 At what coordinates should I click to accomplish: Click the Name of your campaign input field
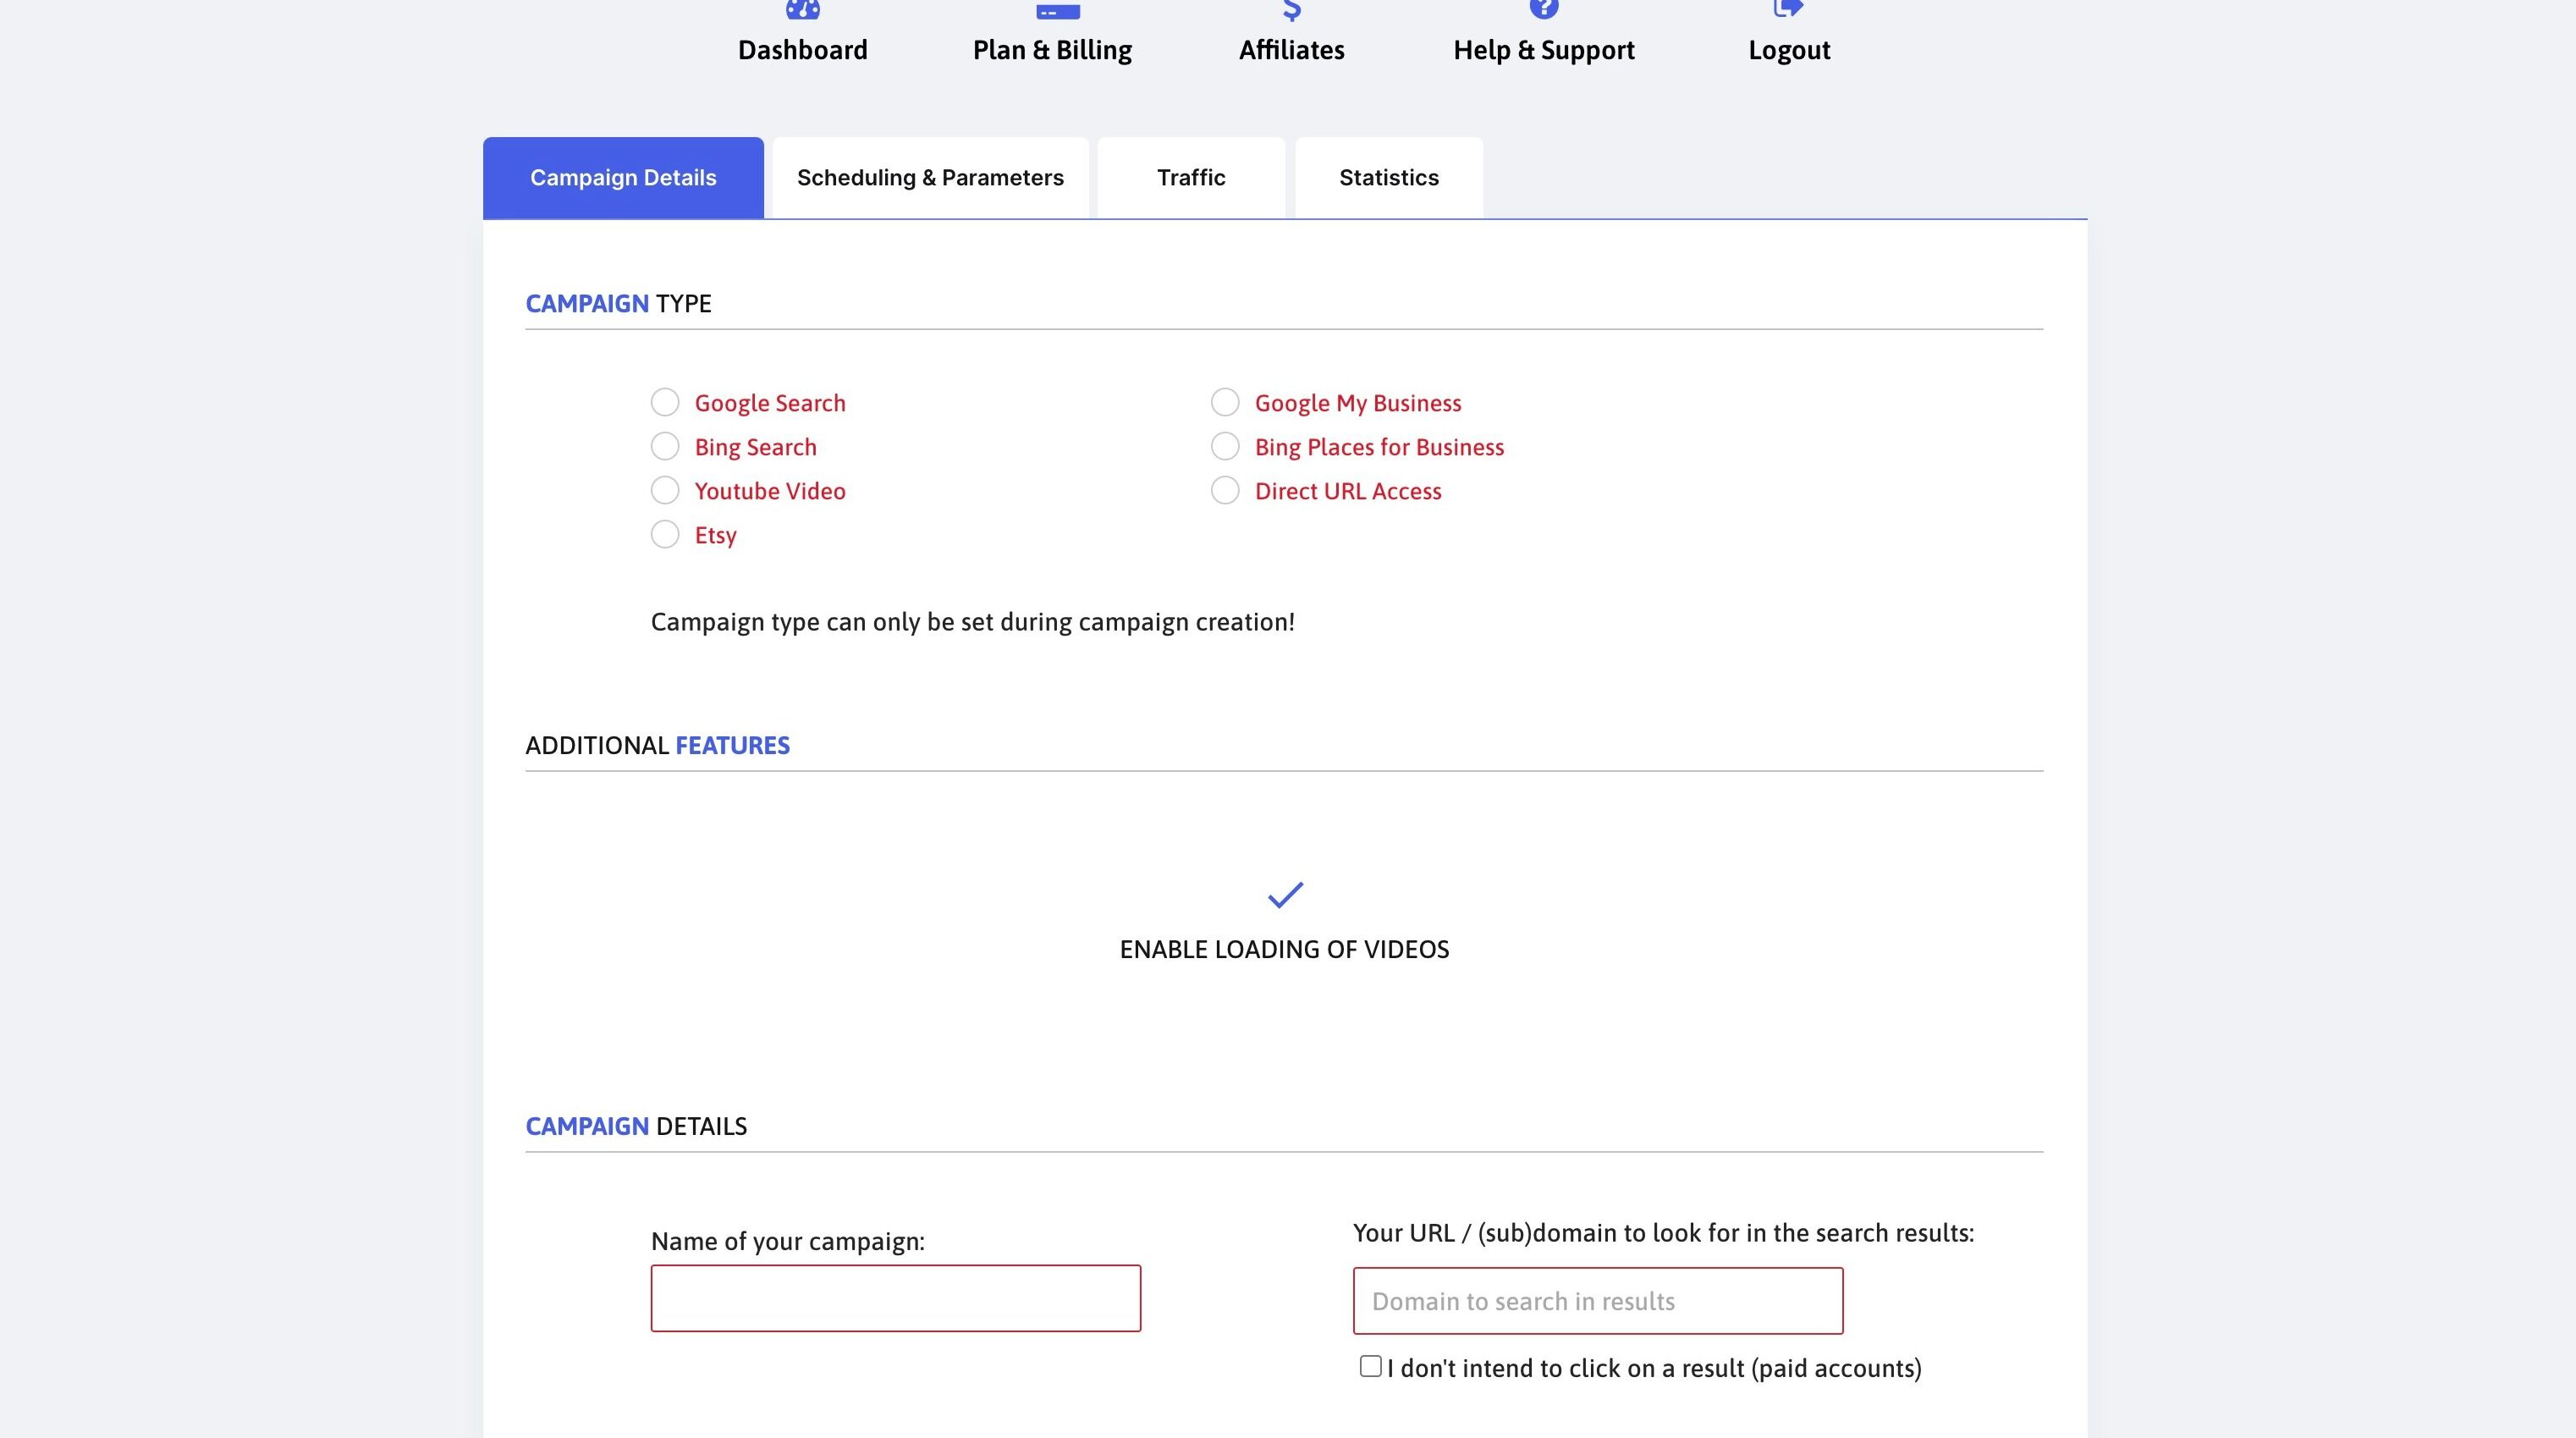tap(895, 1298)
